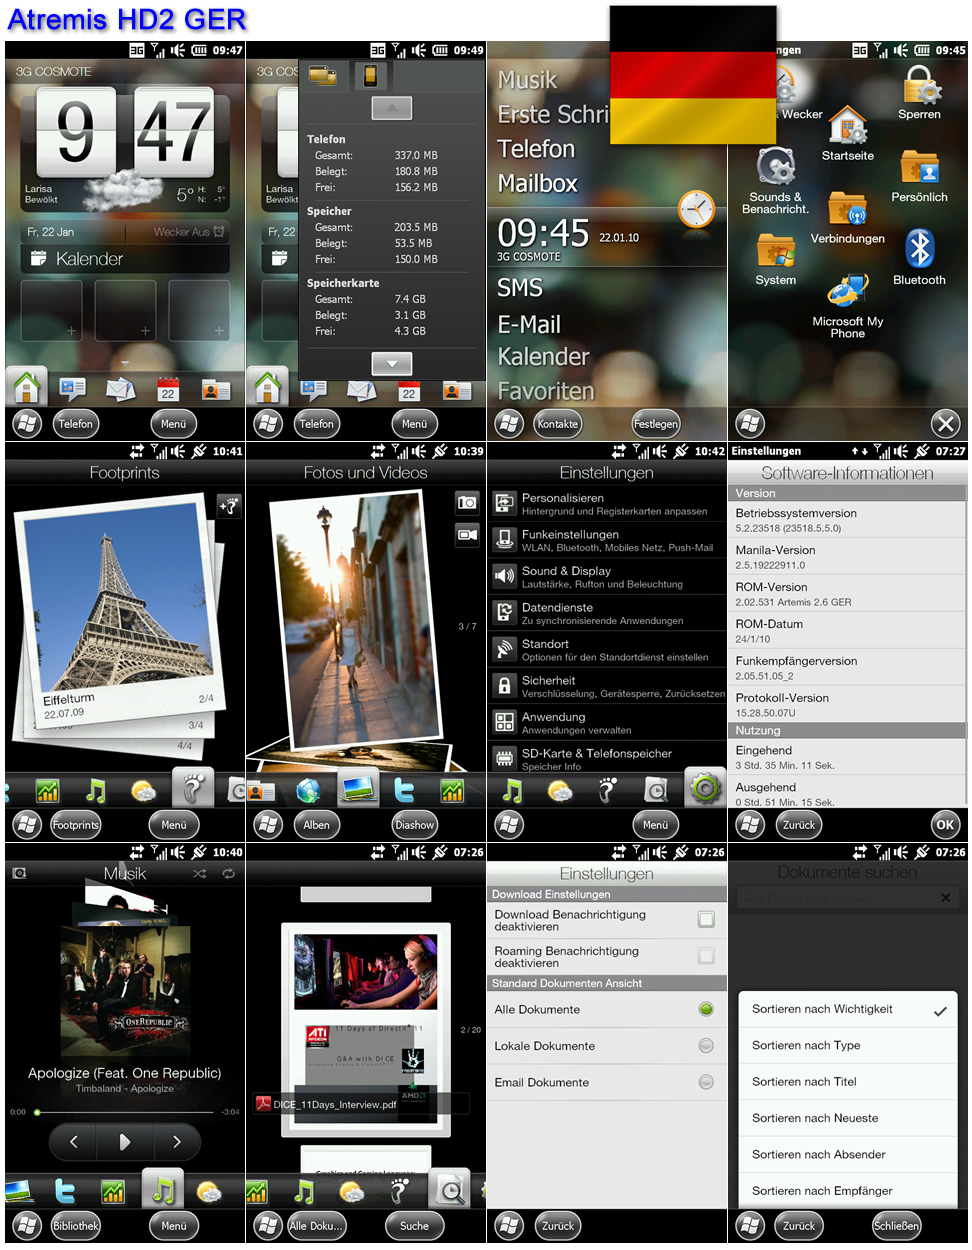Tap the Twitter tab icon in Fotos und Videos
Image resolution: width=972 pixels, height=1250 pixels.
(x=405, y=790)
